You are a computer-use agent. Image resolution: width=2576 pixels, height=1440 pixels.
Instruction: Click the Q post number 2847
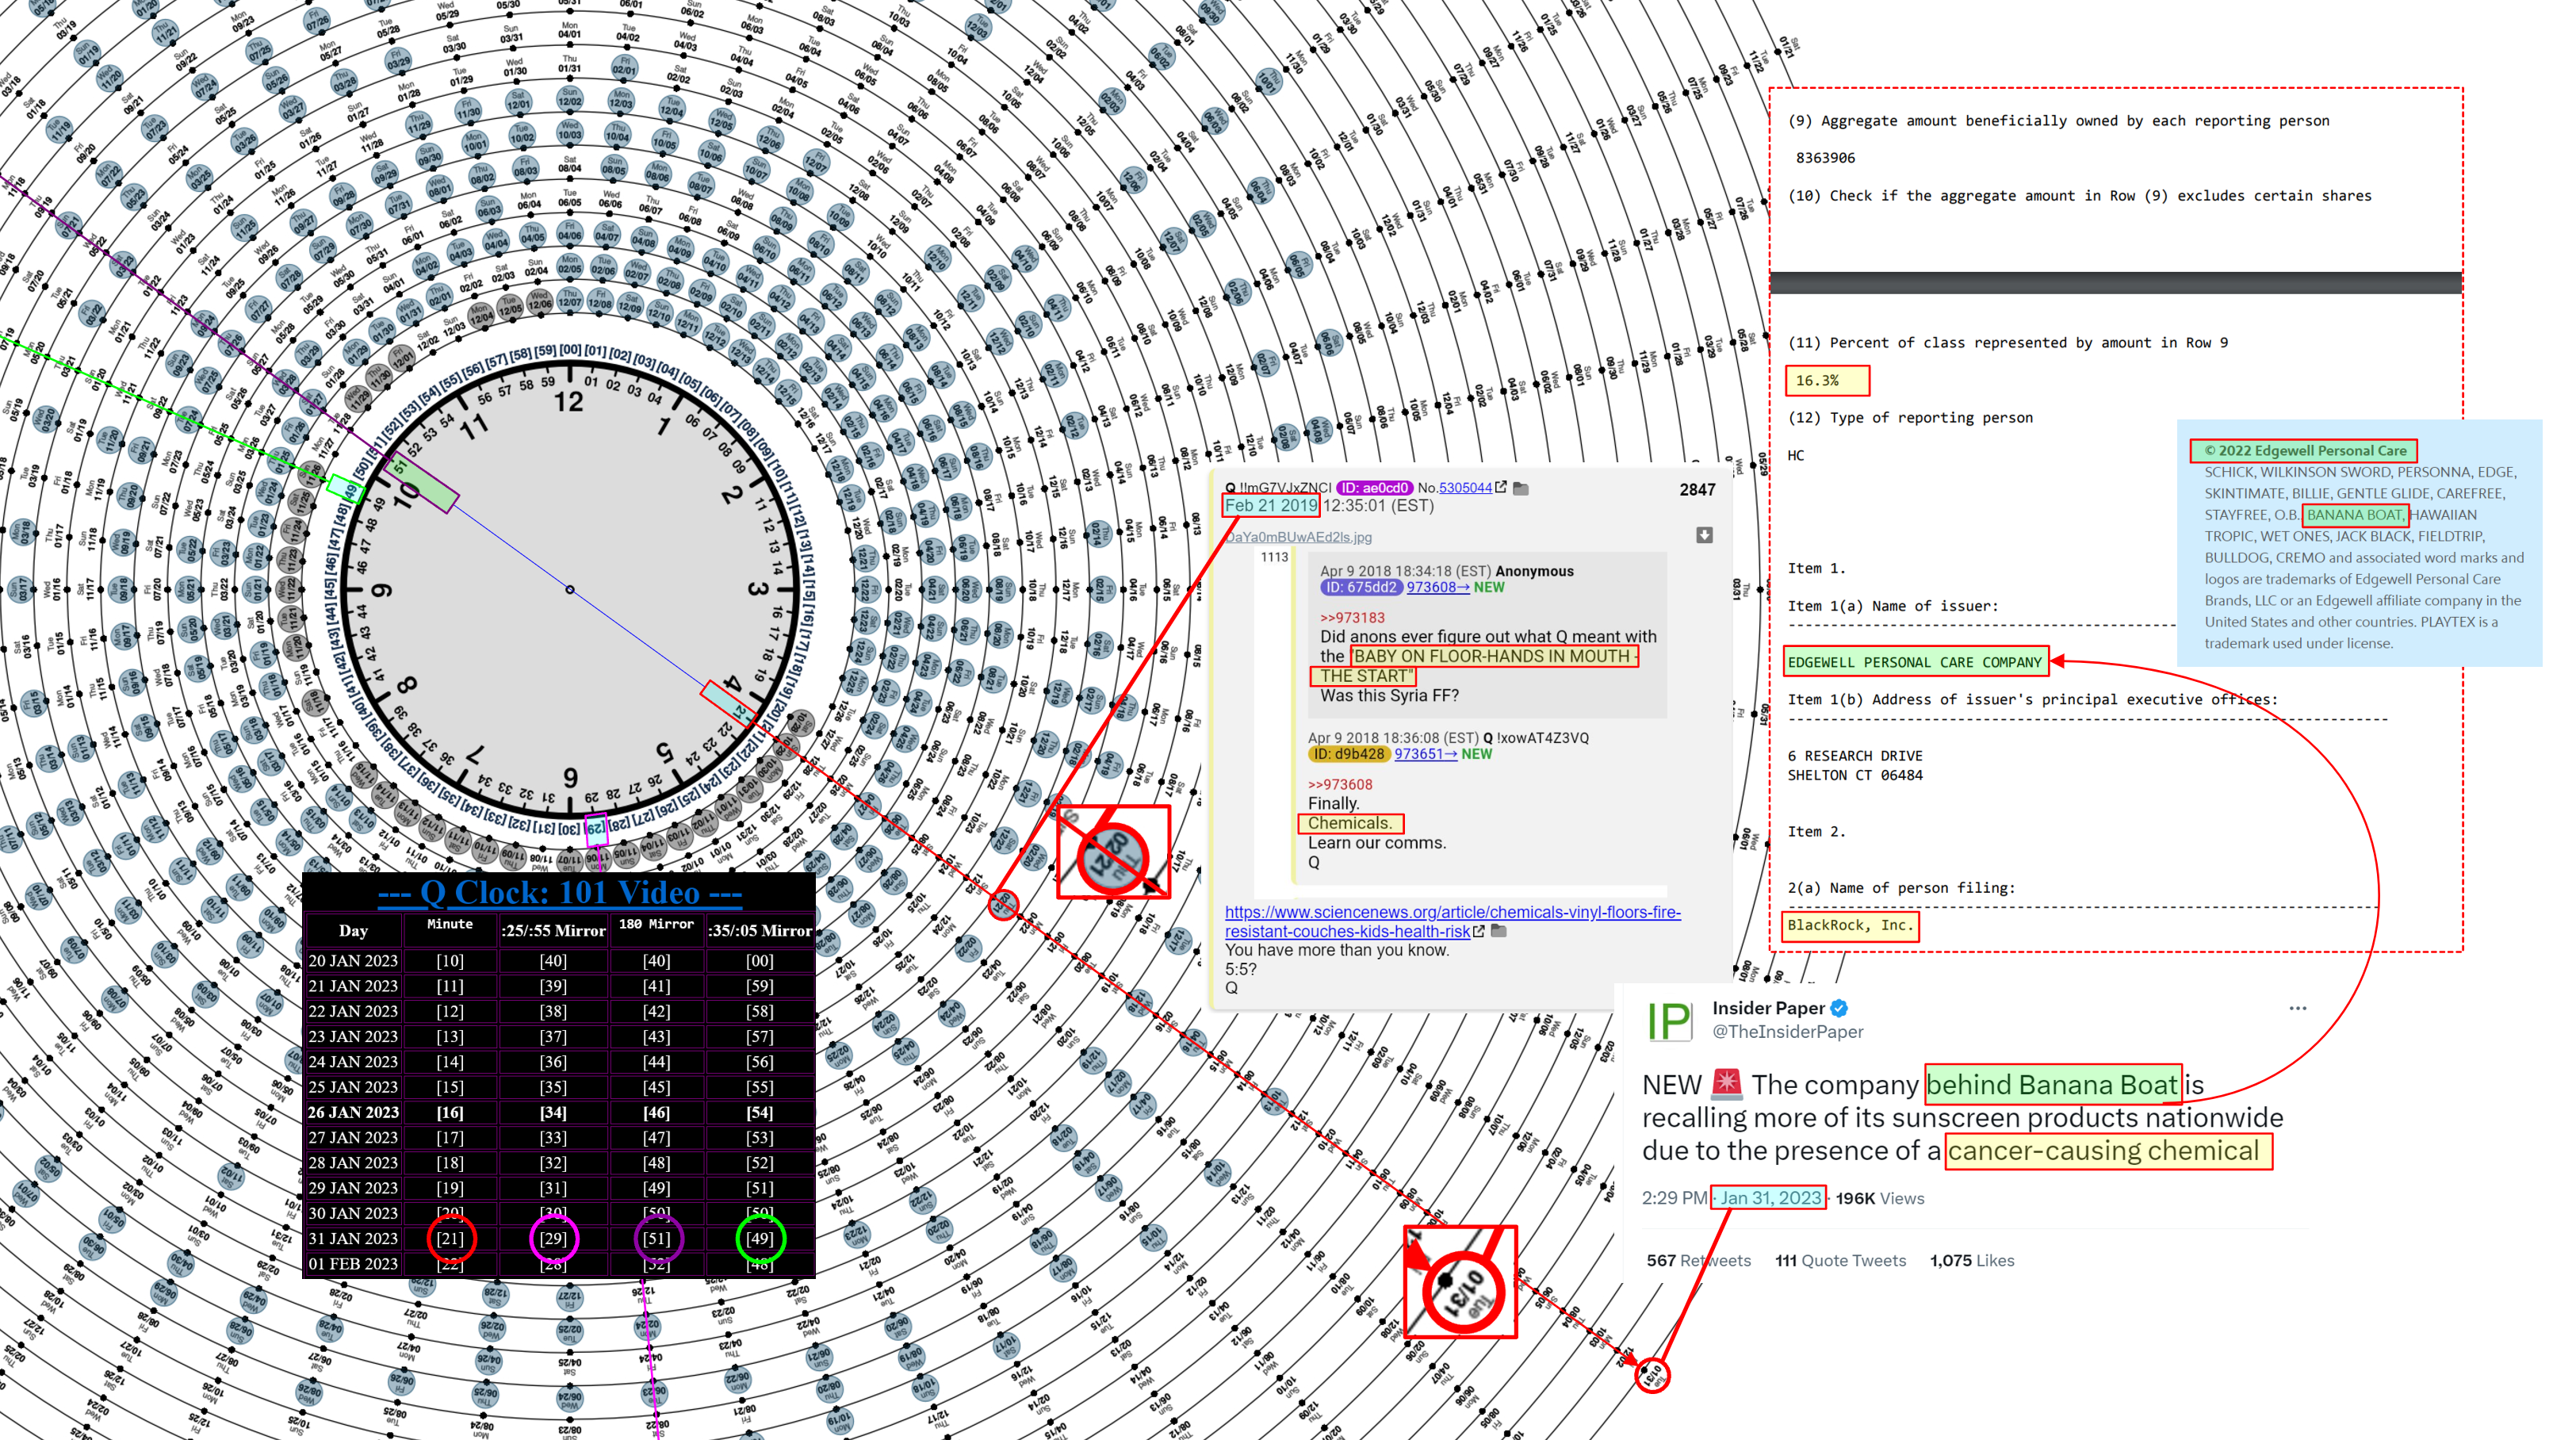[x=1697, y=490]
